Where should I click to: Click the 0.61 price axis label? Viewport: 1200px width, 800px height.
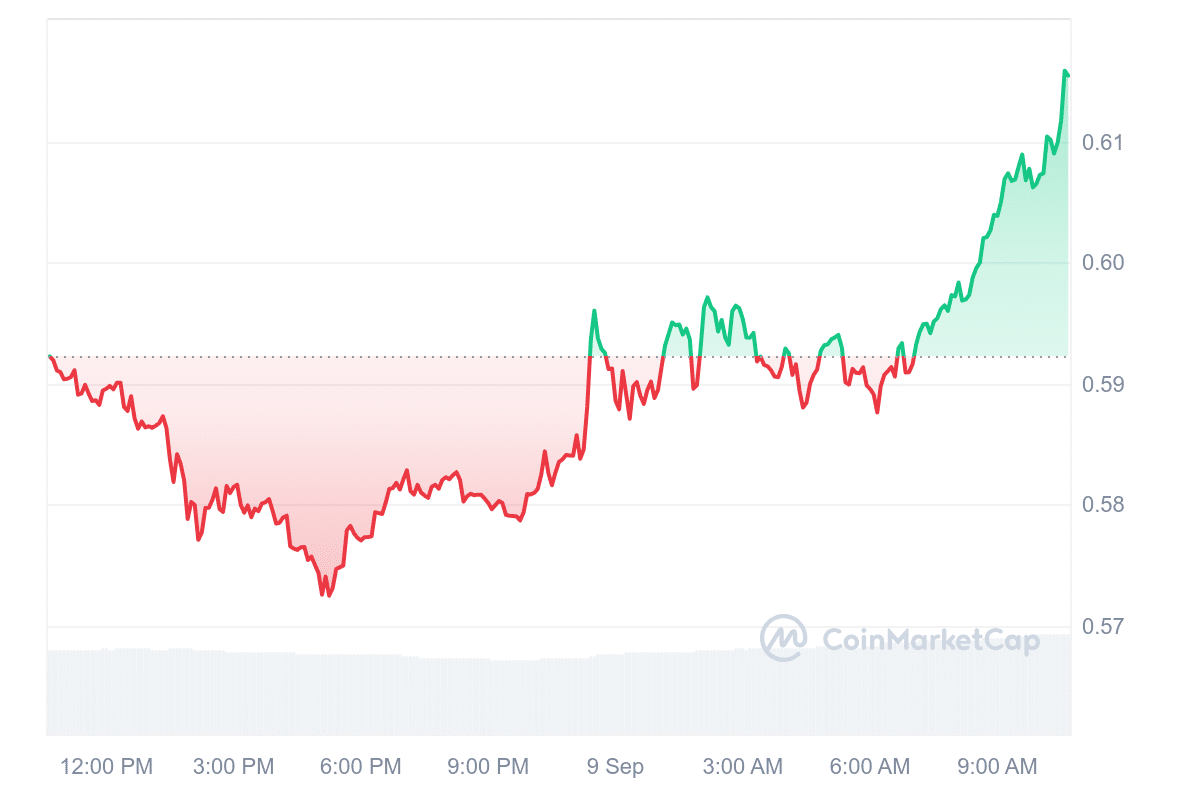coord(1103,142)
